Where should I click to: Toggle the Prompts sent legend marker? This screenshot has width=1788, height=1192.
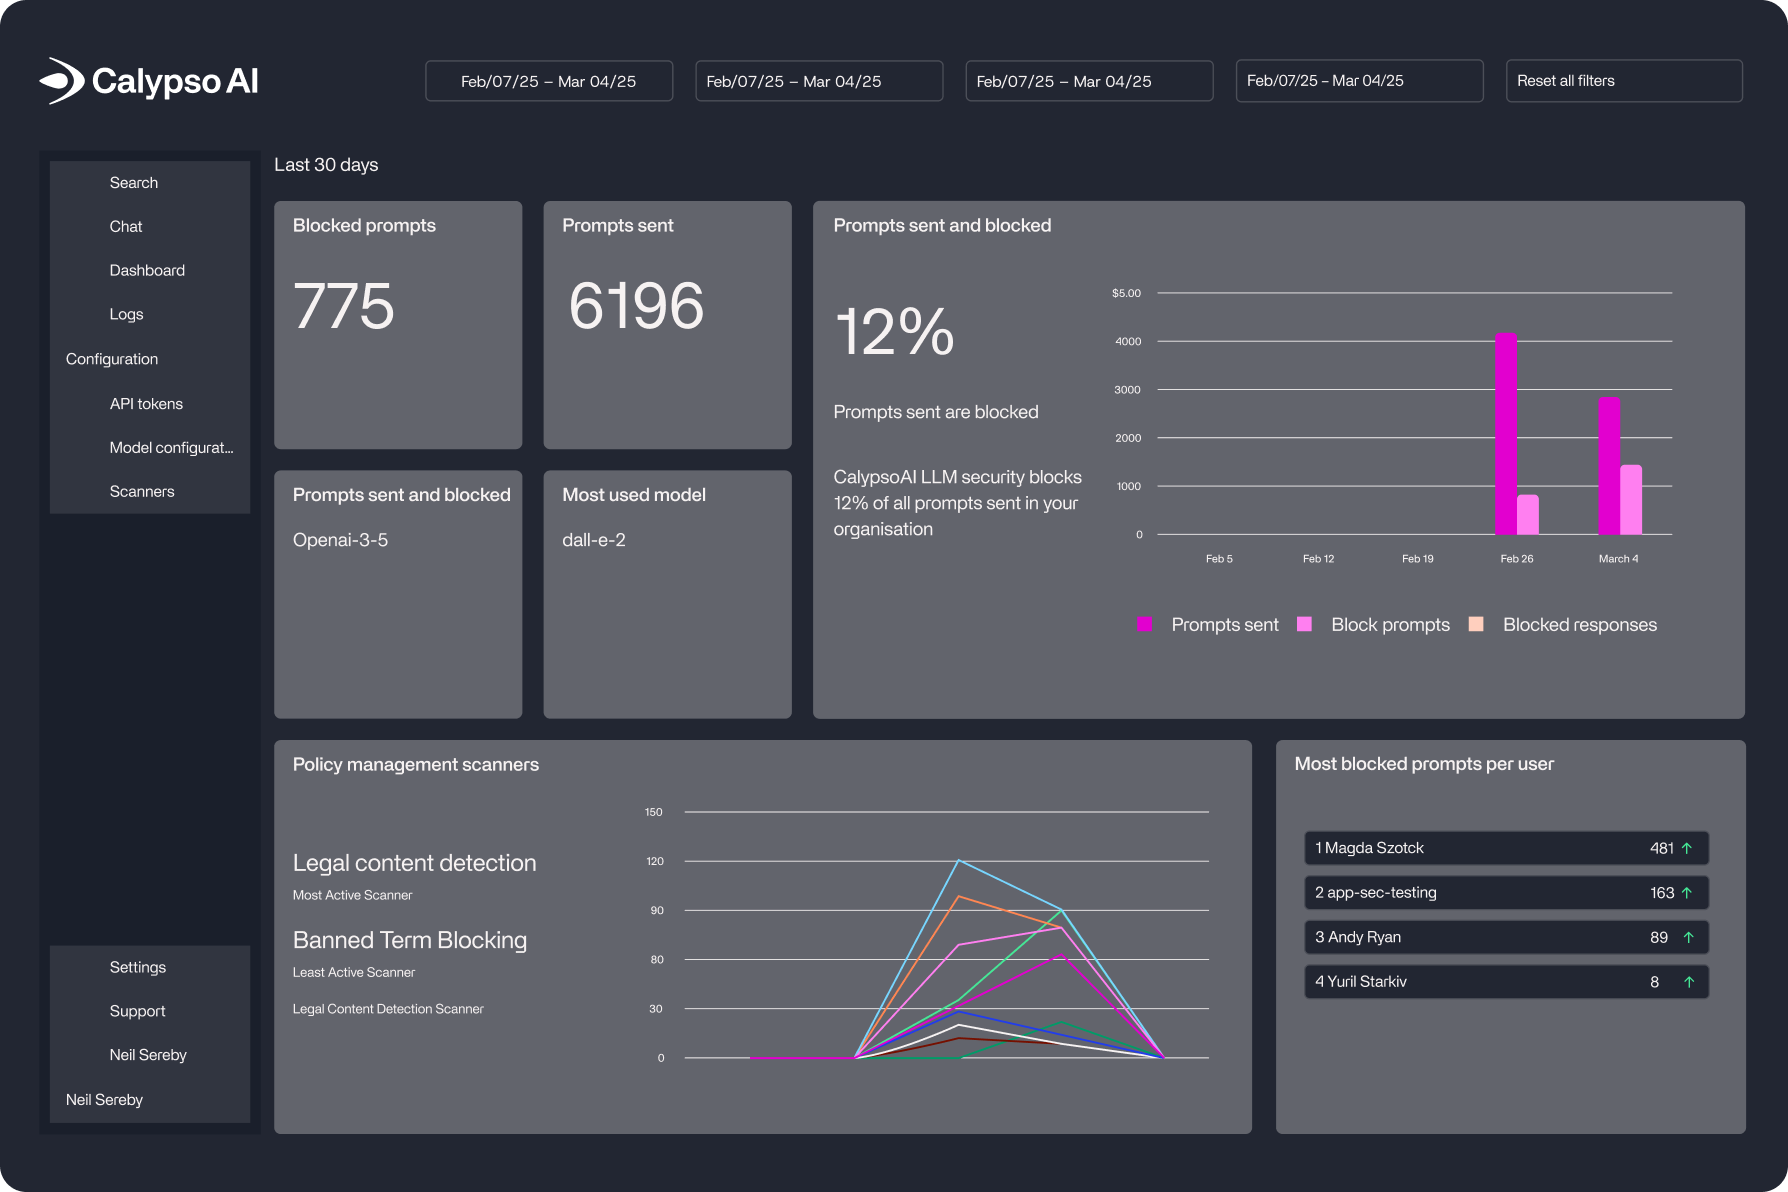(1145, 625)
